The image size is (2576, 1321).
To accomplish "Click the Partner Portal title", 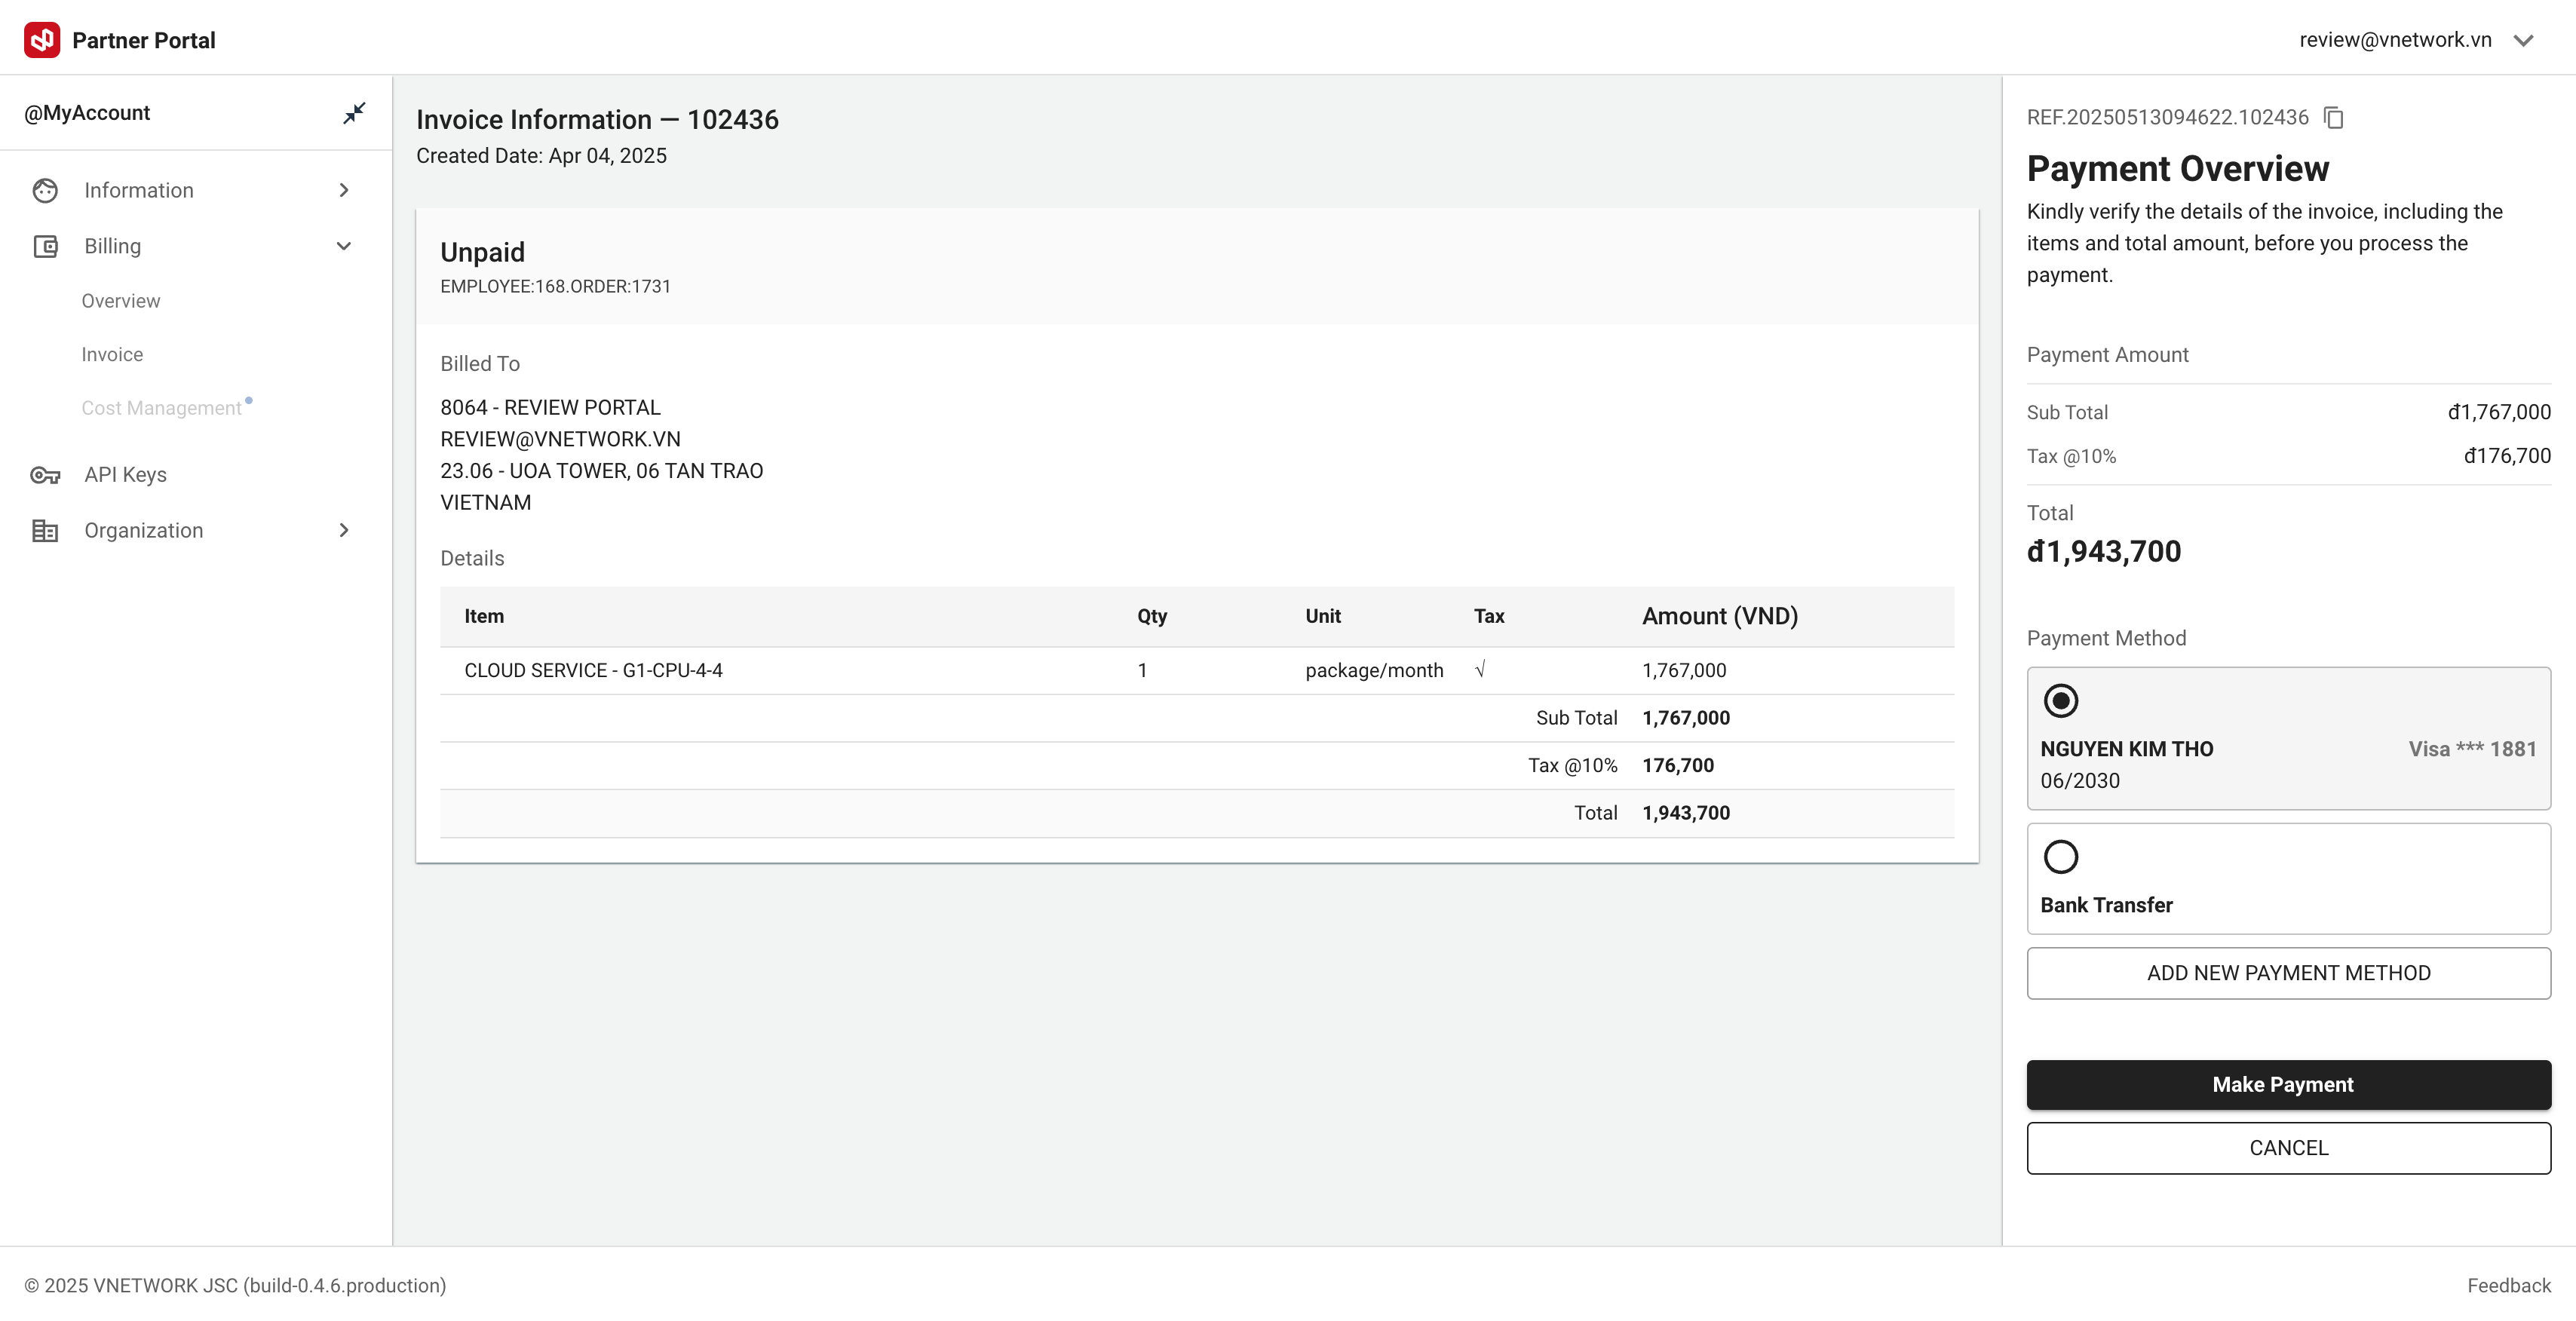I will pyautogui.click(x=144, y=40).
